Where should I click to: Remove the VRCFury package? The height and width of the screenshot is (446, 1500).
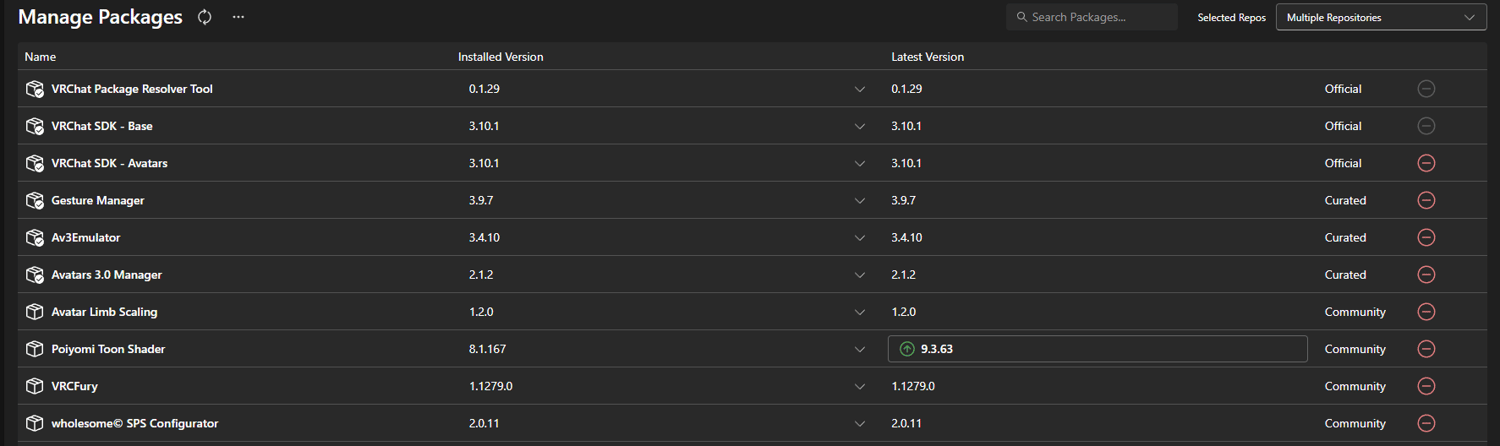tap(1426, 386)
